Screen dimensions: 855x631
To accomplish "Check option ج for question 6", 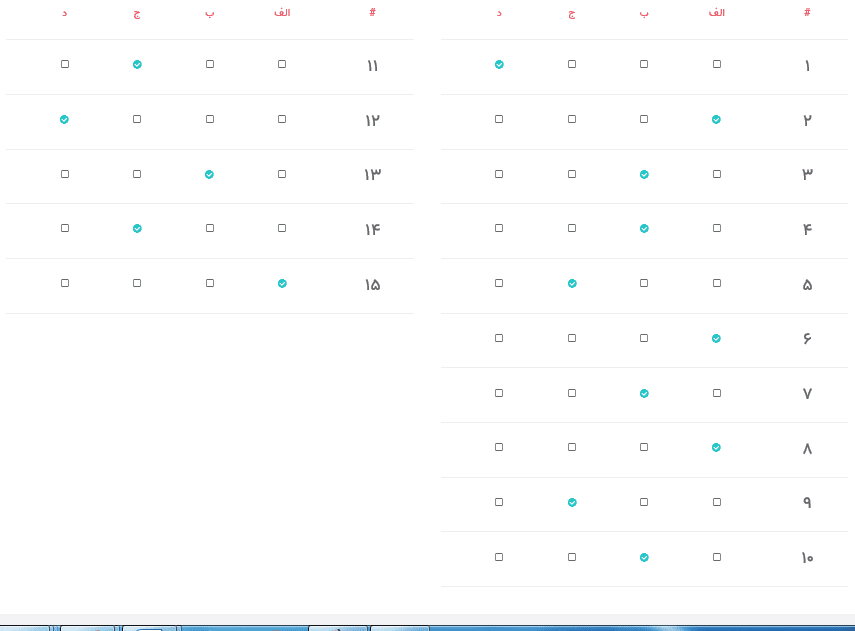I will (x=571, y=338).
